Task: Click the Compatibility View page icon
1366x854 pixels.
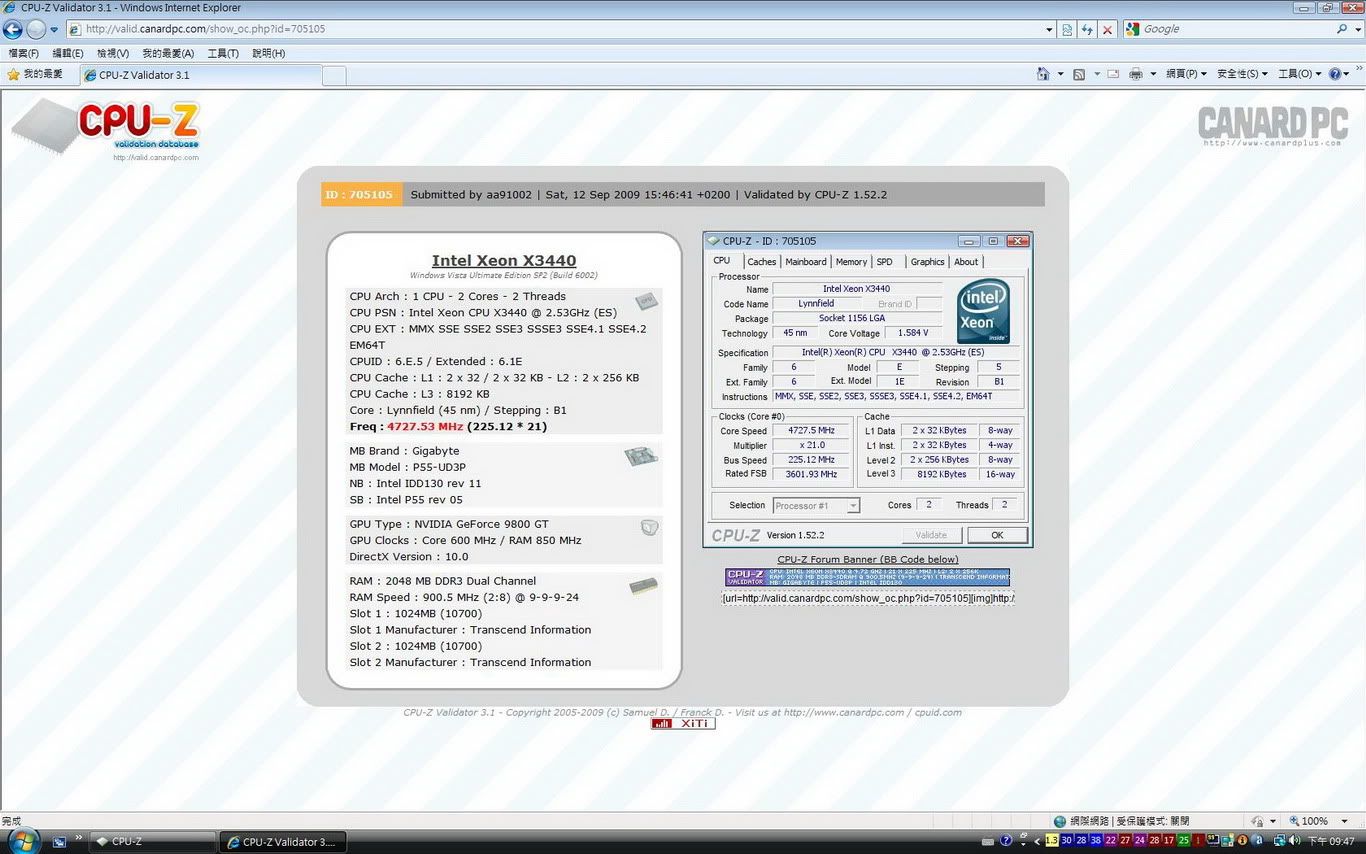Action: point(1068,30)
